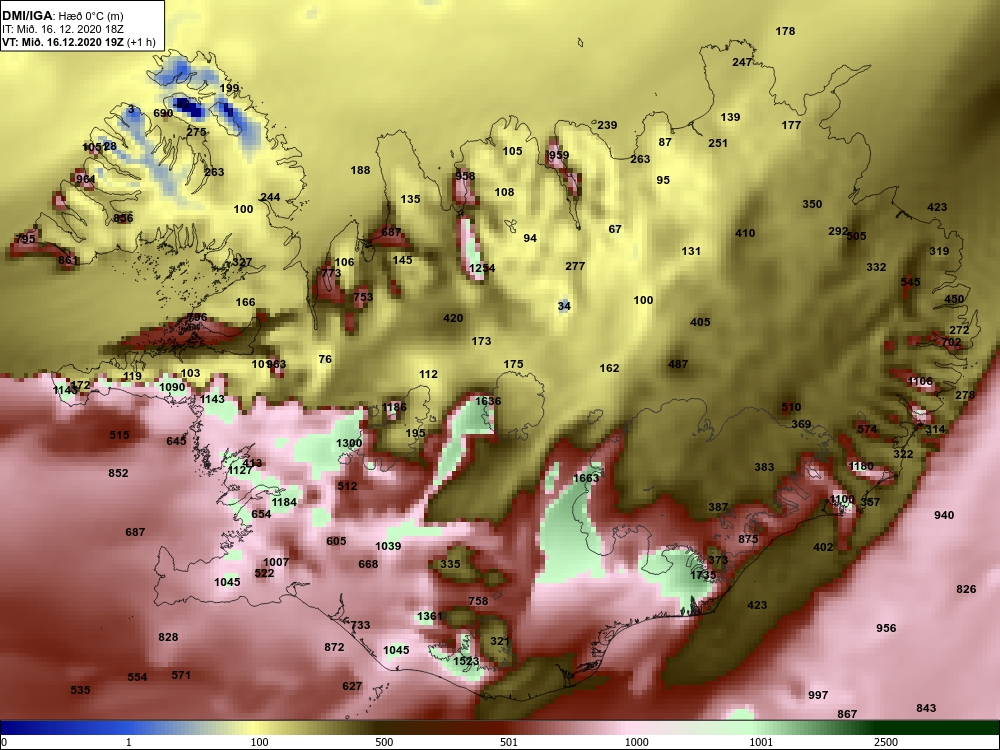This screenshot has width=1000, height=750.
Task: Click the map value 1361
Action: (x=429, y=616)
